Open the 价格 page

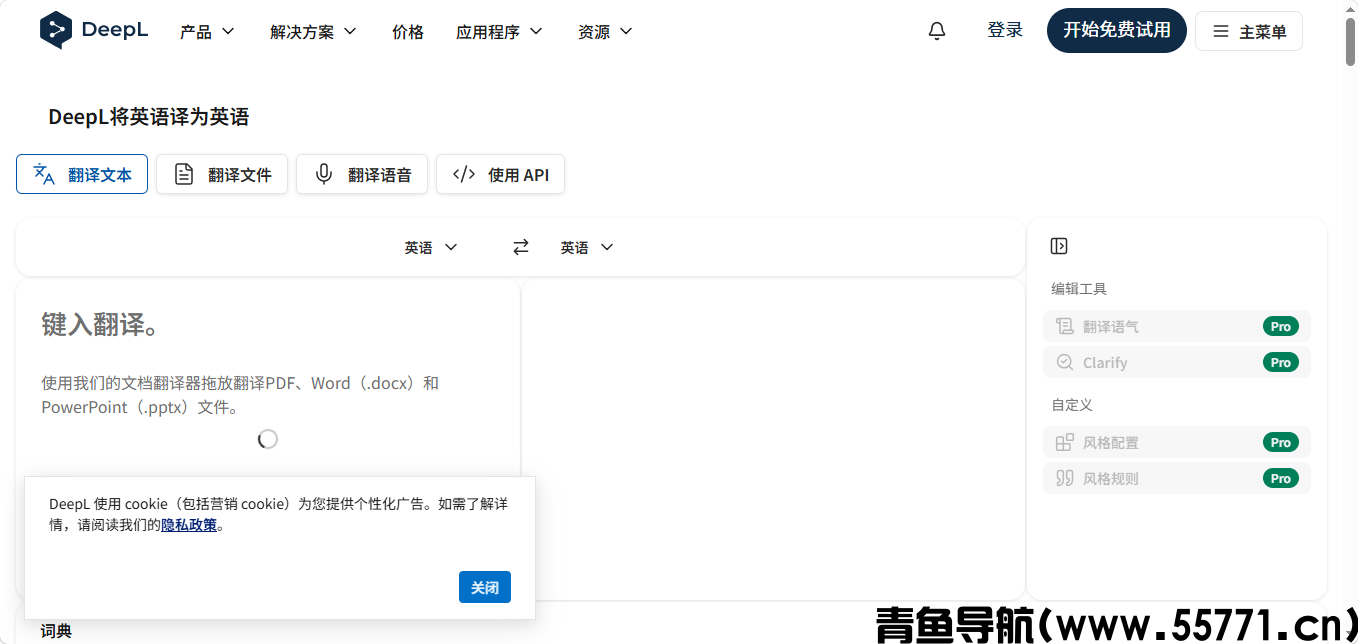pos(408,31)
